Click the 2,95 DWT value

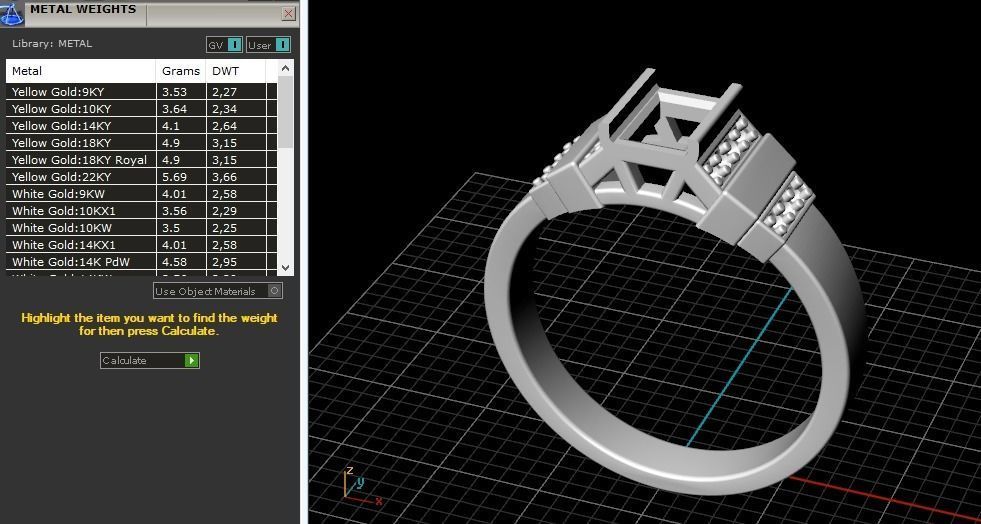pyautogui.click(x=224, y=261)
